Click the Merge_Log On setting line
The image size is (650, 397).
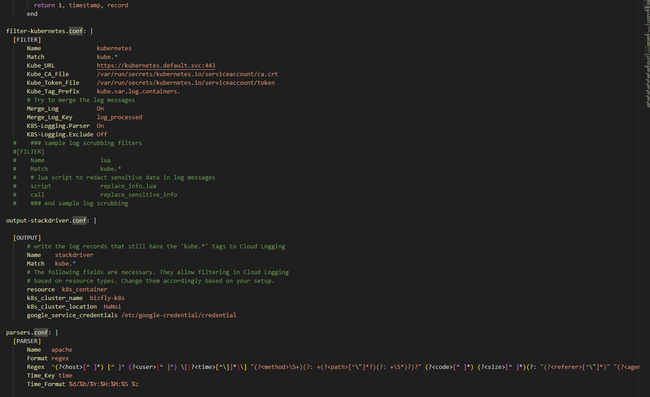(x=65, y=109)
